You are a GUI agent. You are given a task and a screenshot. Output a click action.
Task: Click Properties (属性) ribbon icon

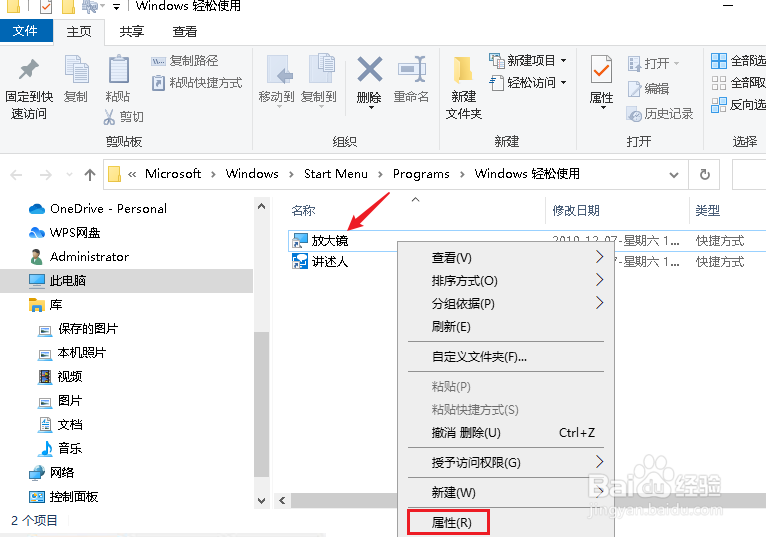(x=601, y=69)
